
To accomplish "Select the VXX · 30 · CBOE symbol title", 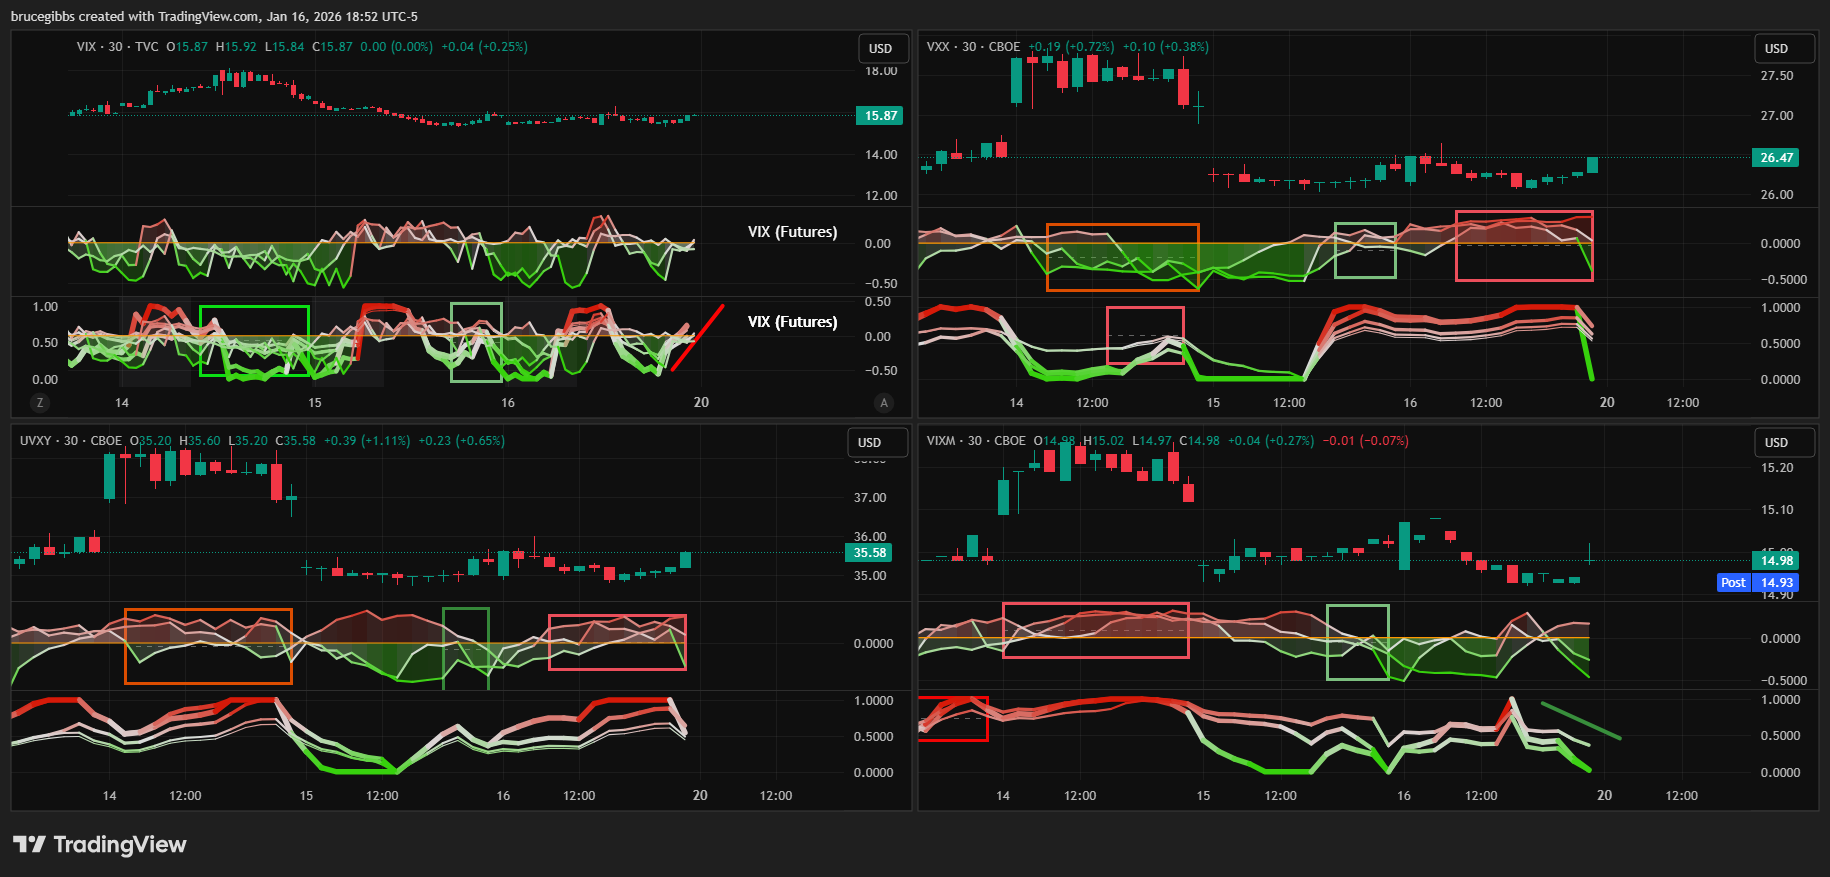I will click(973, 47).
